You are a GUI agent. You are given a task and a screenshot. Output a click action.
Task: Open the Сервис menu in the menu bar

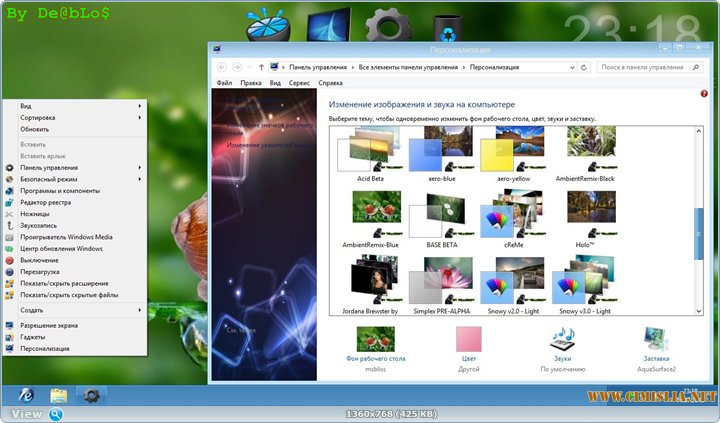click(299, 83)
